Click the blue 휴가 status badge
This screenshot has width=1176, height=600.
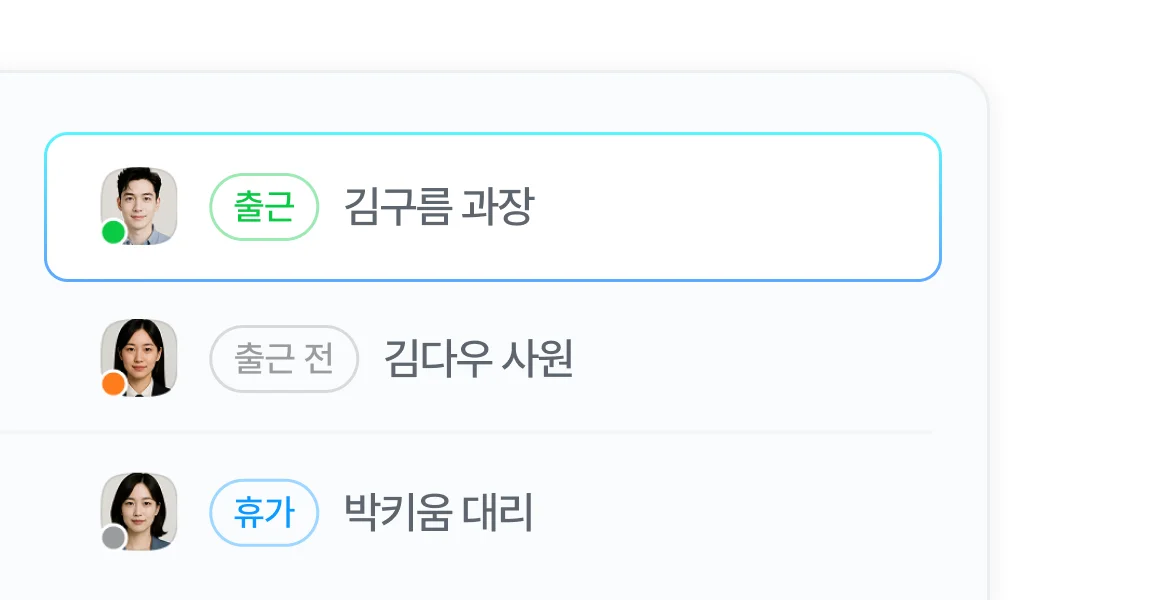tap(264, 513)
